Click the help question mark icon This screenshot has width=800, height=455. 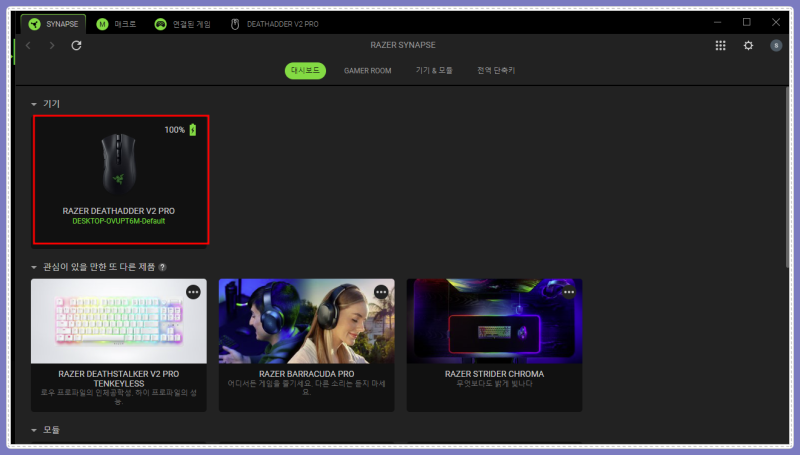(x=162, y=267)
